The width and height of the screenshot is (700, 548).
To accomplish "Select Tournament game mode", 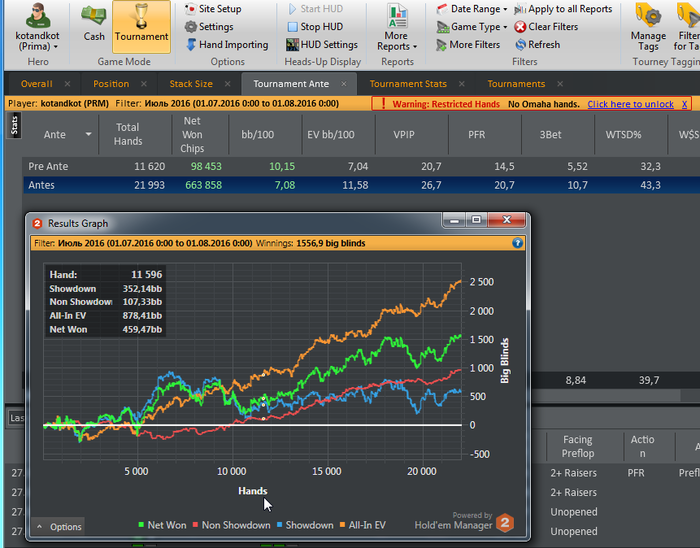I will coord(141,26).
